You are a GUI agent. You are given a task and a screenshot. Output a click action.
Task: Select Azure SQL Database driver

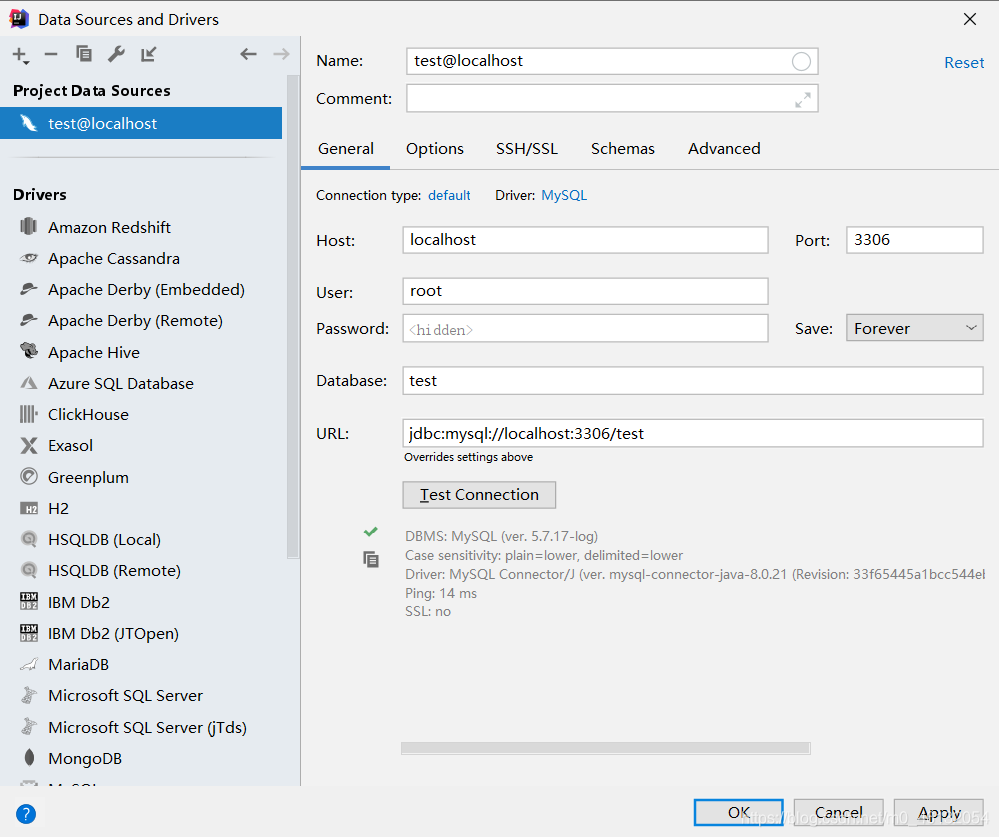(141, 383)
